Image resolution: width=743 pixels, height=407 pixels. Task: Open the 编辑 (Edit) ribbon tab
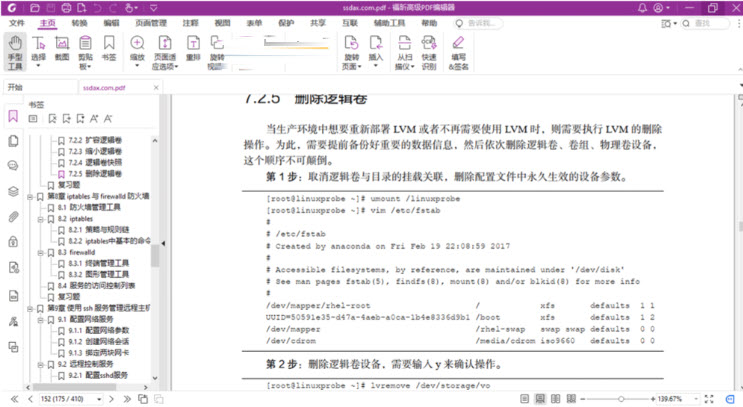click(x=111, y=22)
